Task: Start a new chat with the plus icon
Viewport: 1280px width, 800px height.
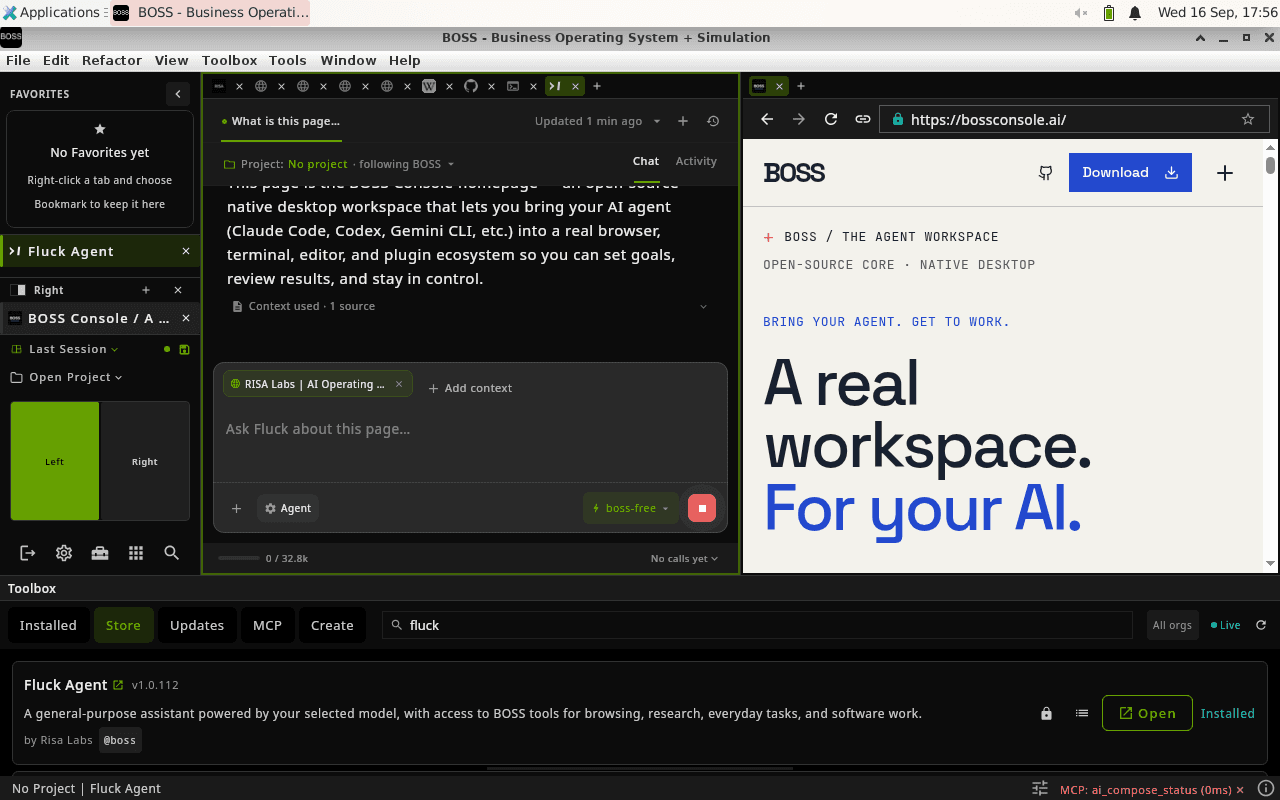Action: click(x=683, y=121)
